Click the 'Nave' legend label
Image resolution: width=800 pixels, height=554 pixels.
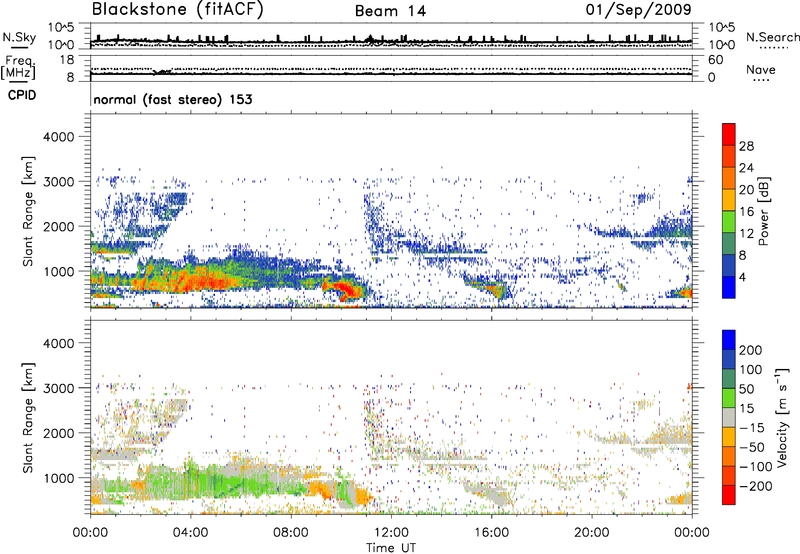761,69
